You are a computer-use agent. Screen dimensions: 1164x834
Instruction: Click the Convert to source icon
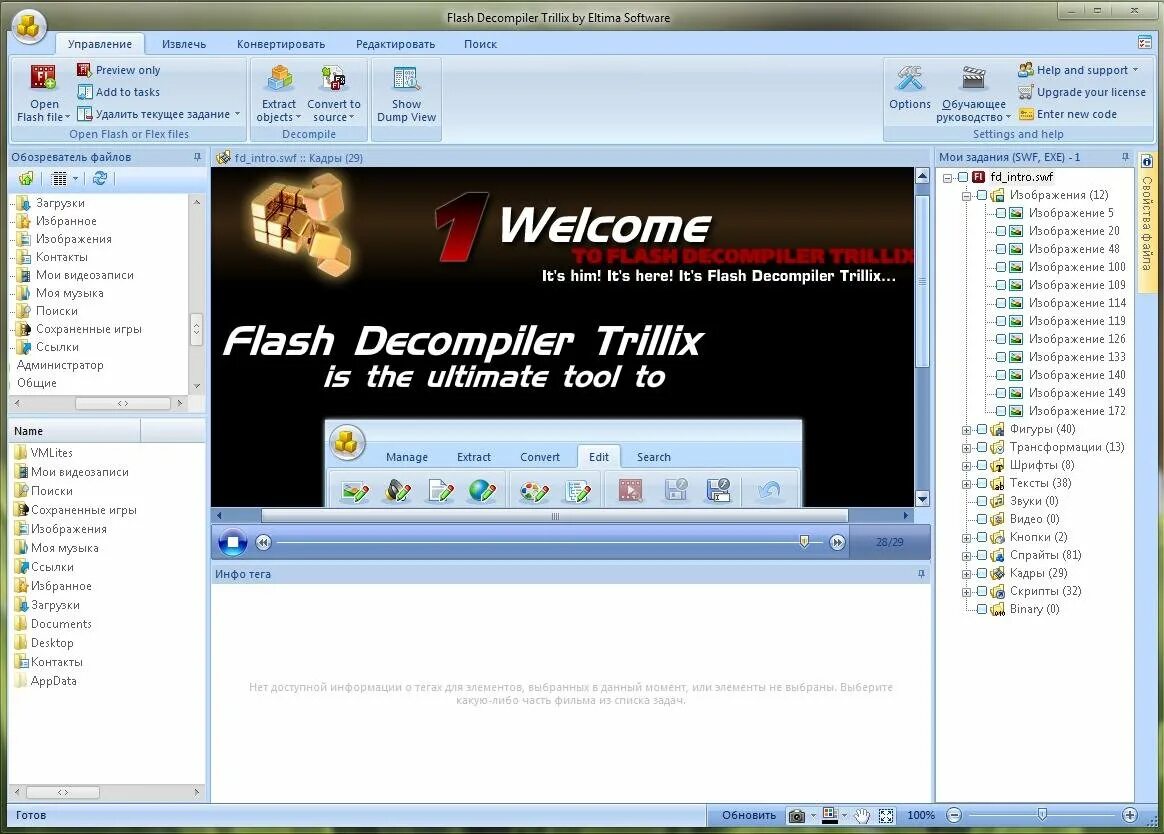[x=333, y=79]
